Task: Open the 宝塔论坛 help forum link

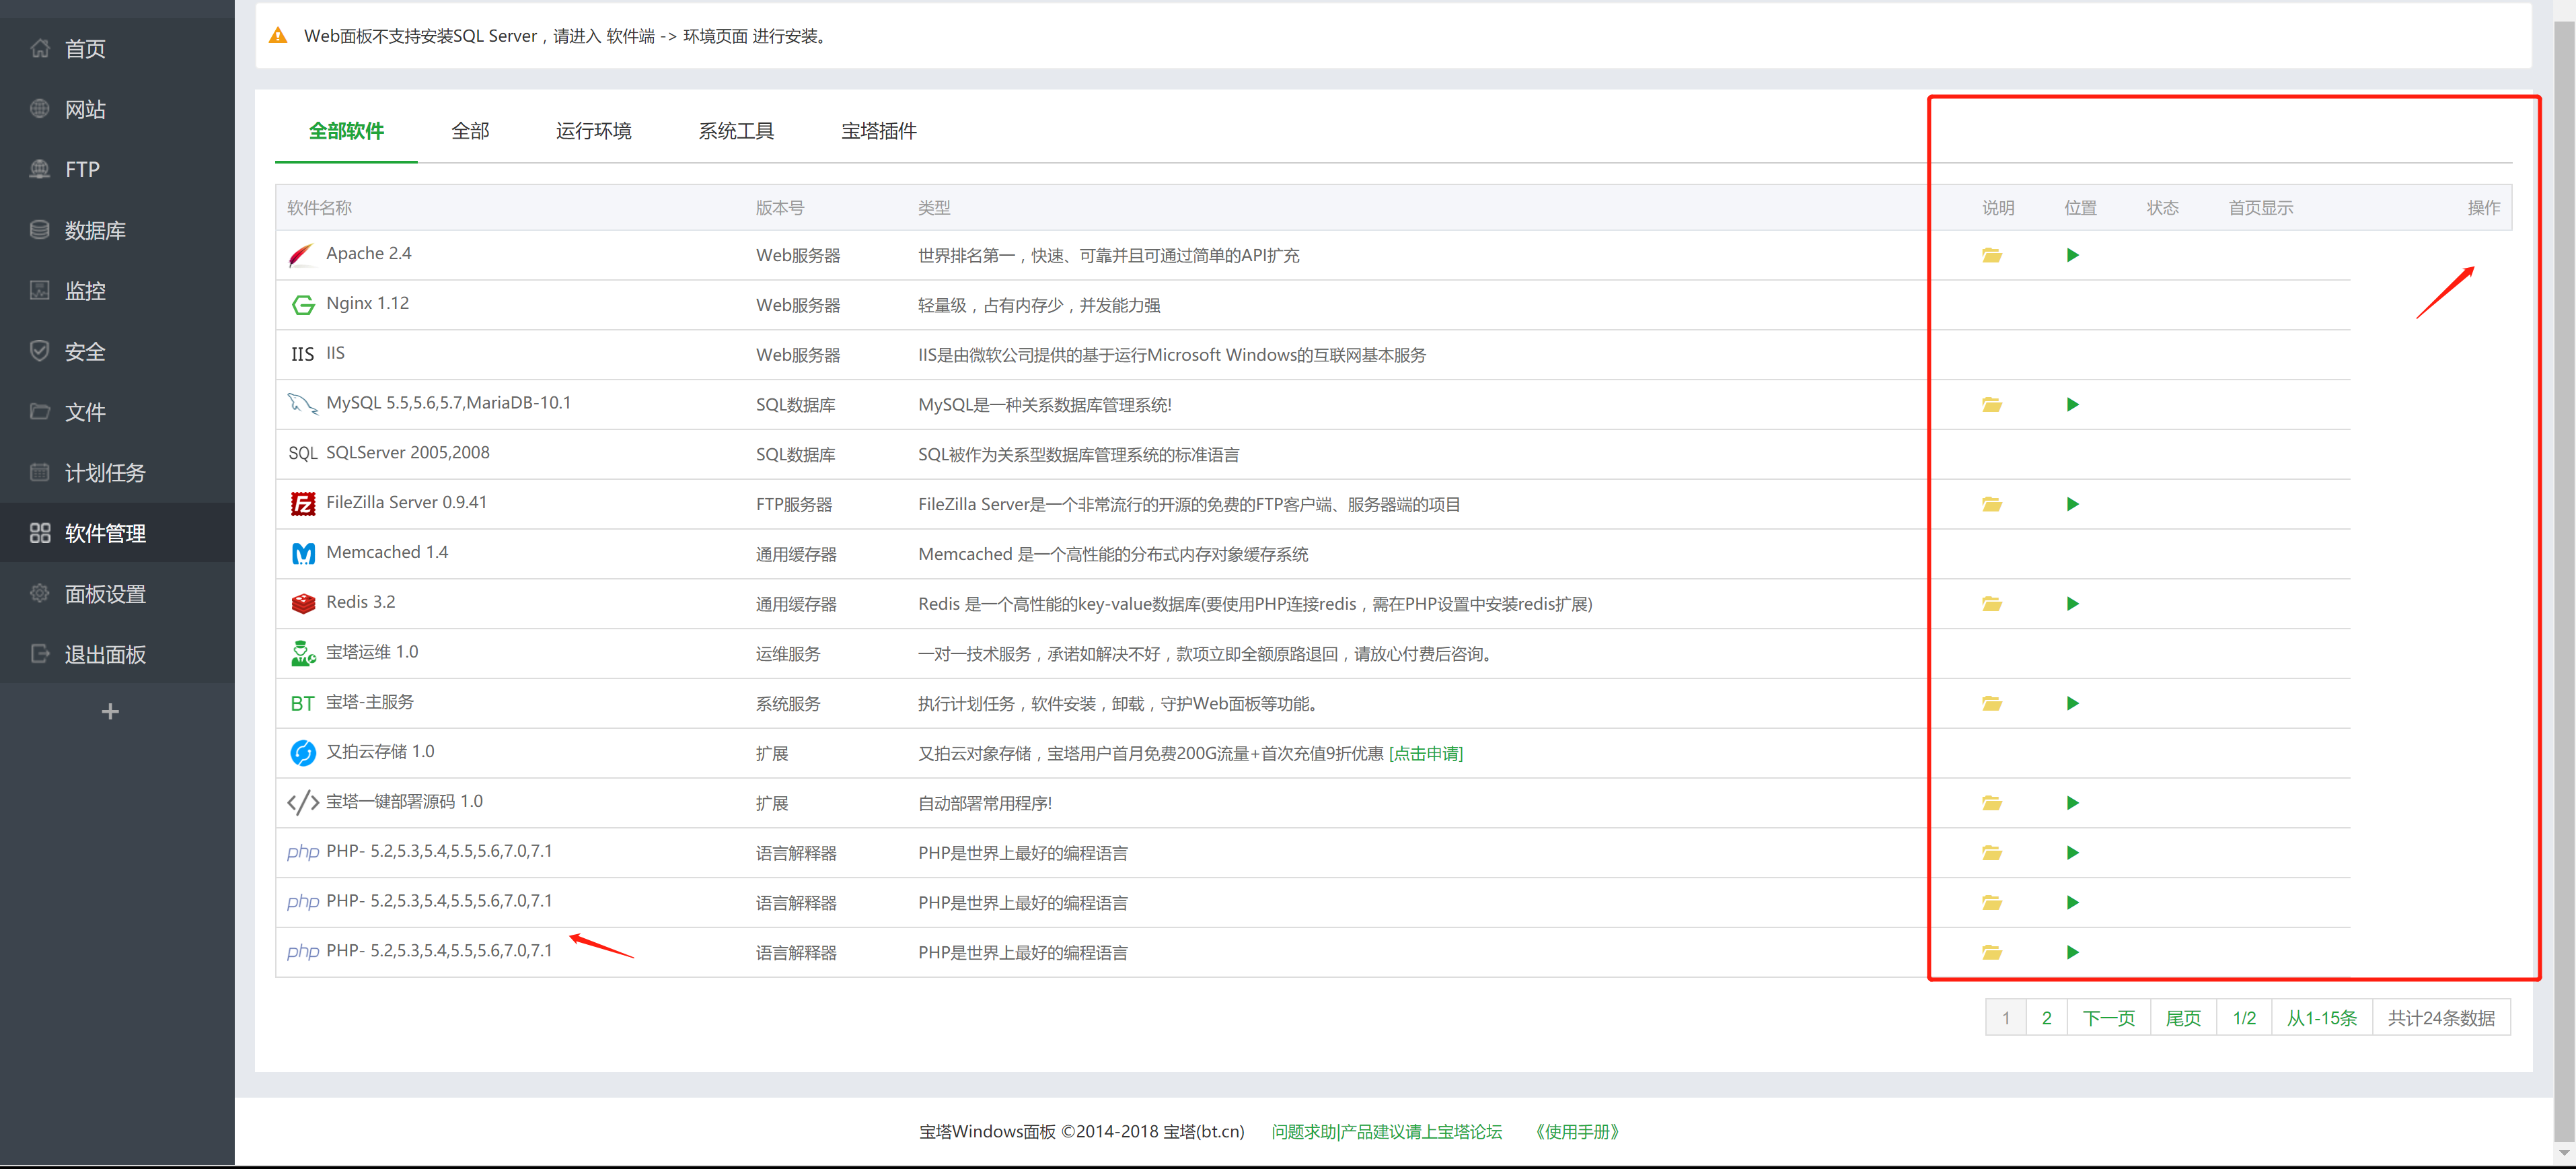Action: coord(1386,1131)
